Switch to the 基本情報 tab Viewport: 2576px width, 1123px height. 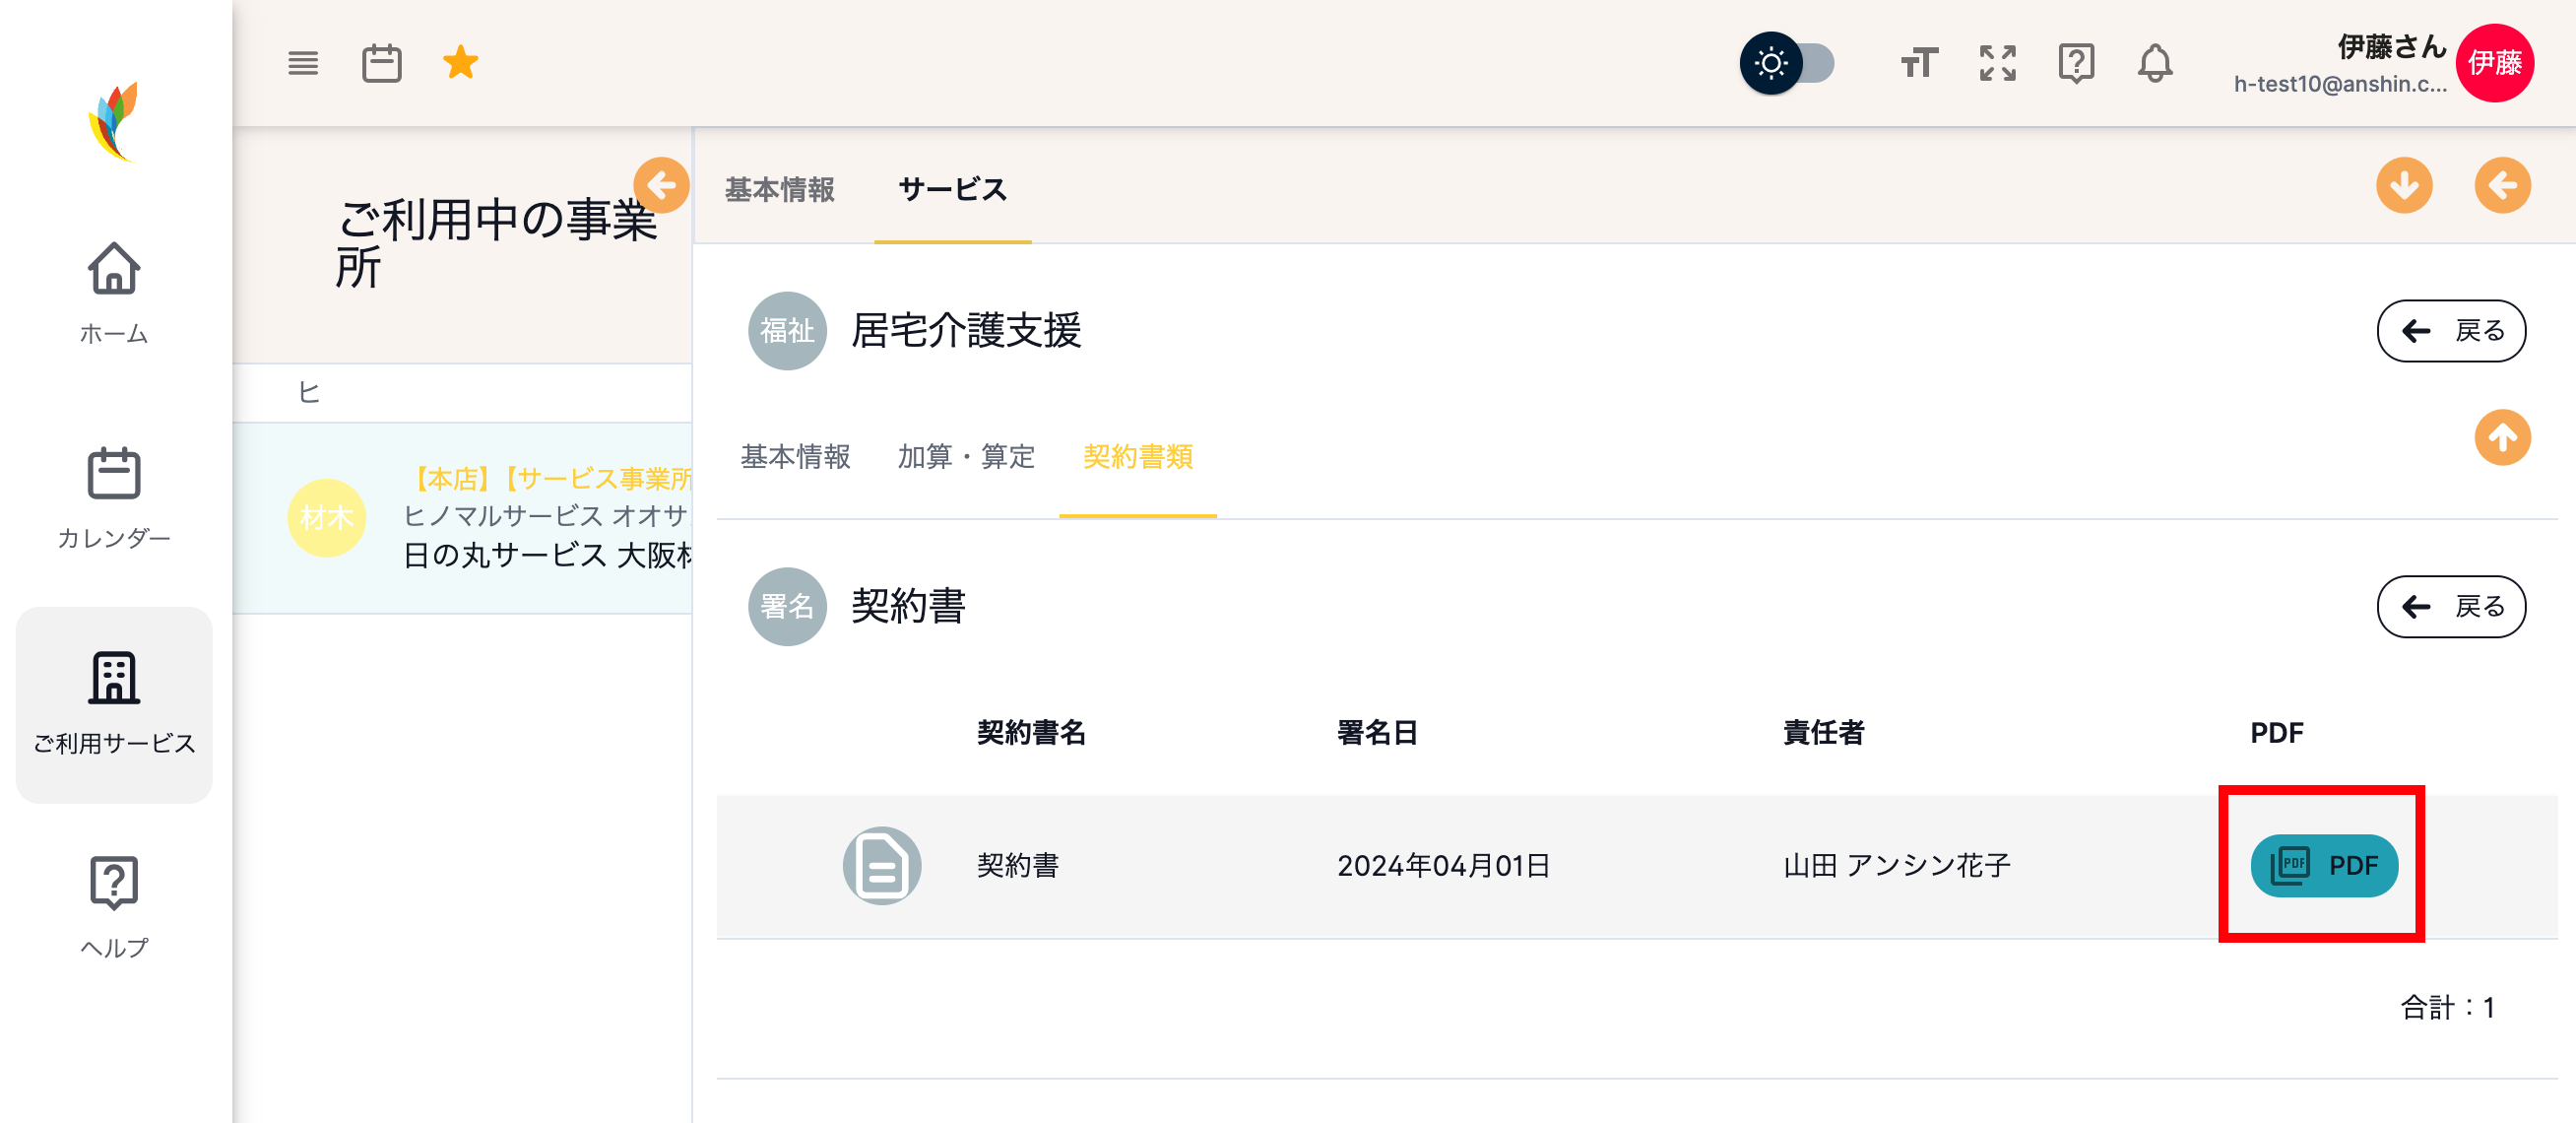pos(781,189)
